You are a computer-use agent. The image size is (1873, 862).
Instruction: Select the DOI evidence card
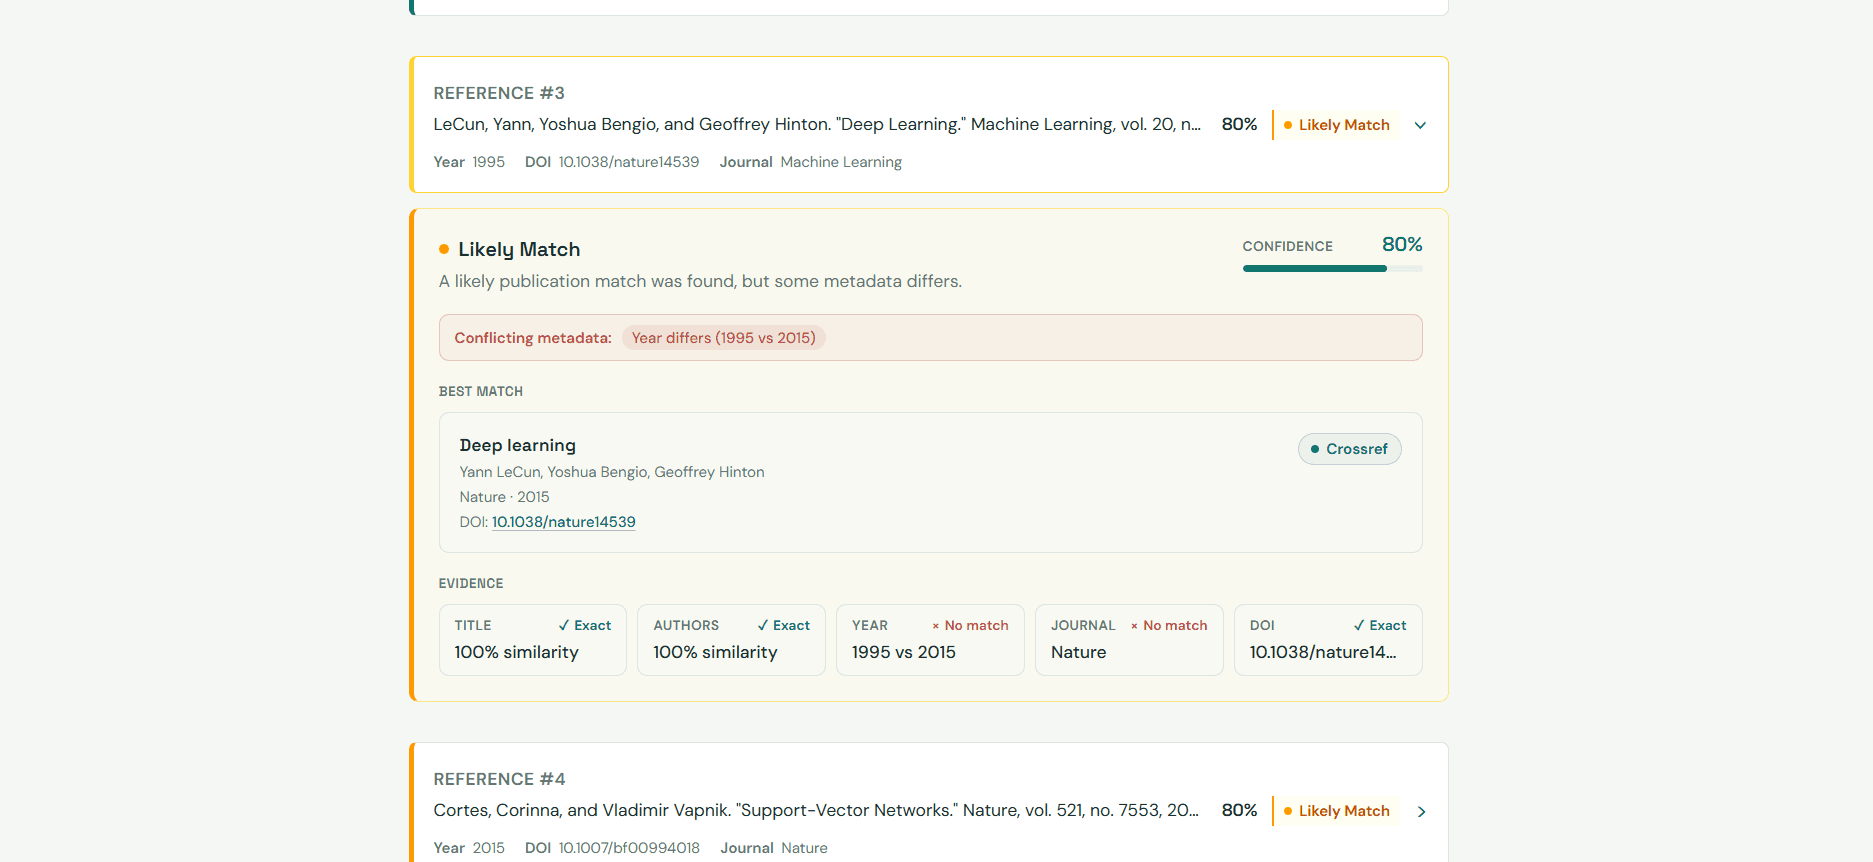tap(1328, 640)
